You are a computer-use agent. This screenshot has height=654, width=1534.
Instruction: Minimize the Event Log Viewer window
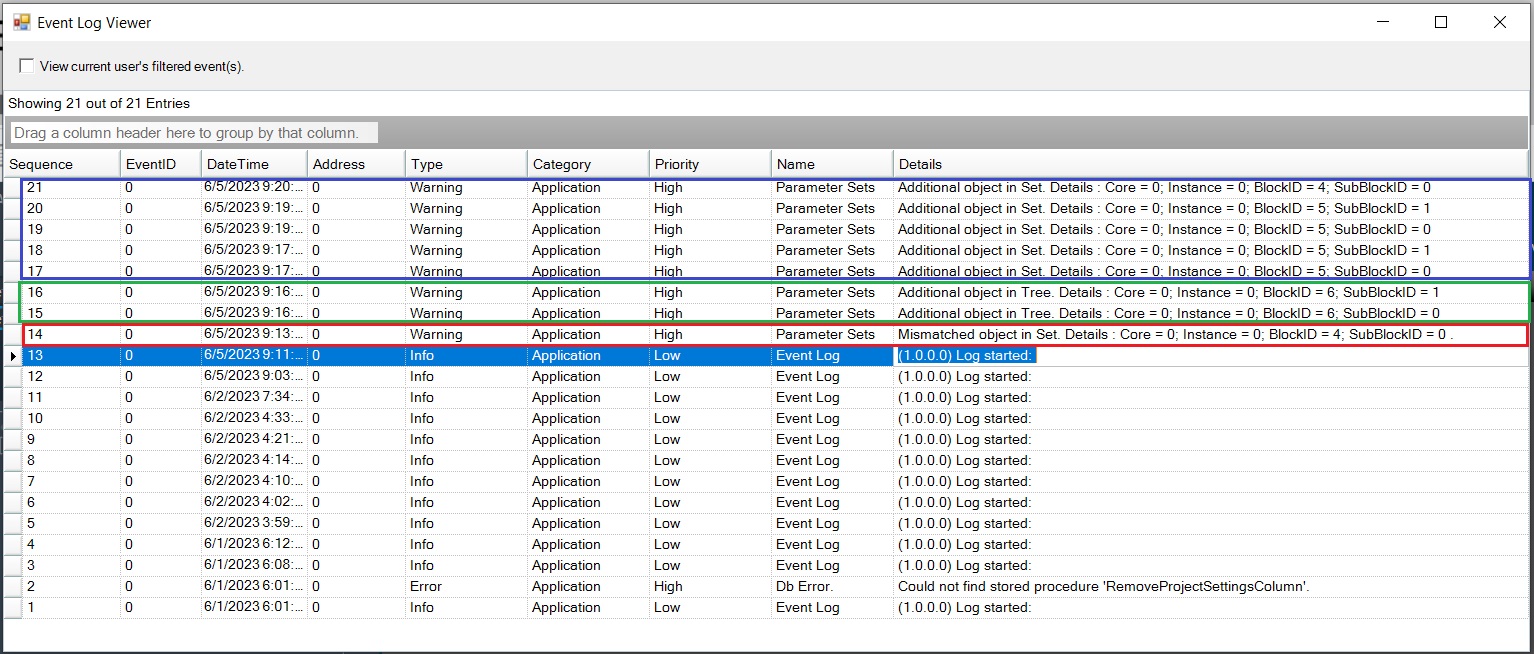(1383, 22)
